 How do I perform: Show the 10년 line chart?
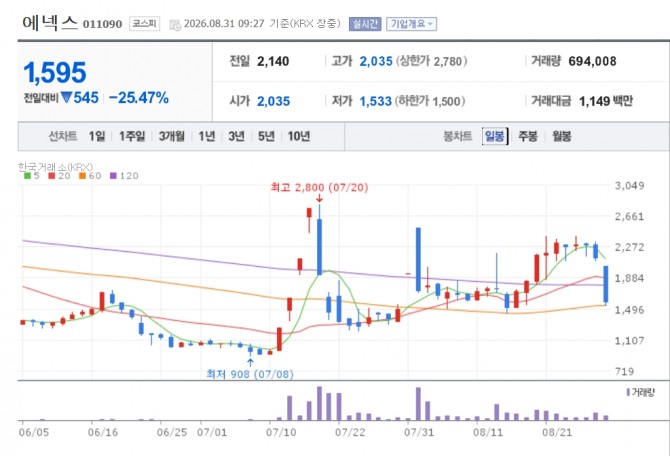299,136
